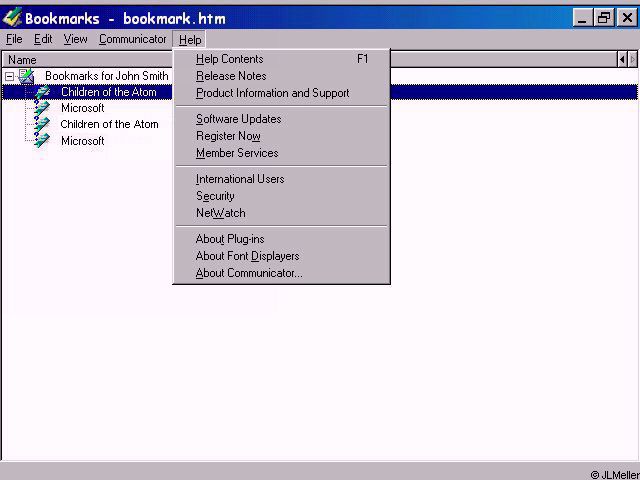This screenshot has height=480, width=640.
Task: Click Register Now menu entry
Action: pyautogui.click(x=282, y=136)
